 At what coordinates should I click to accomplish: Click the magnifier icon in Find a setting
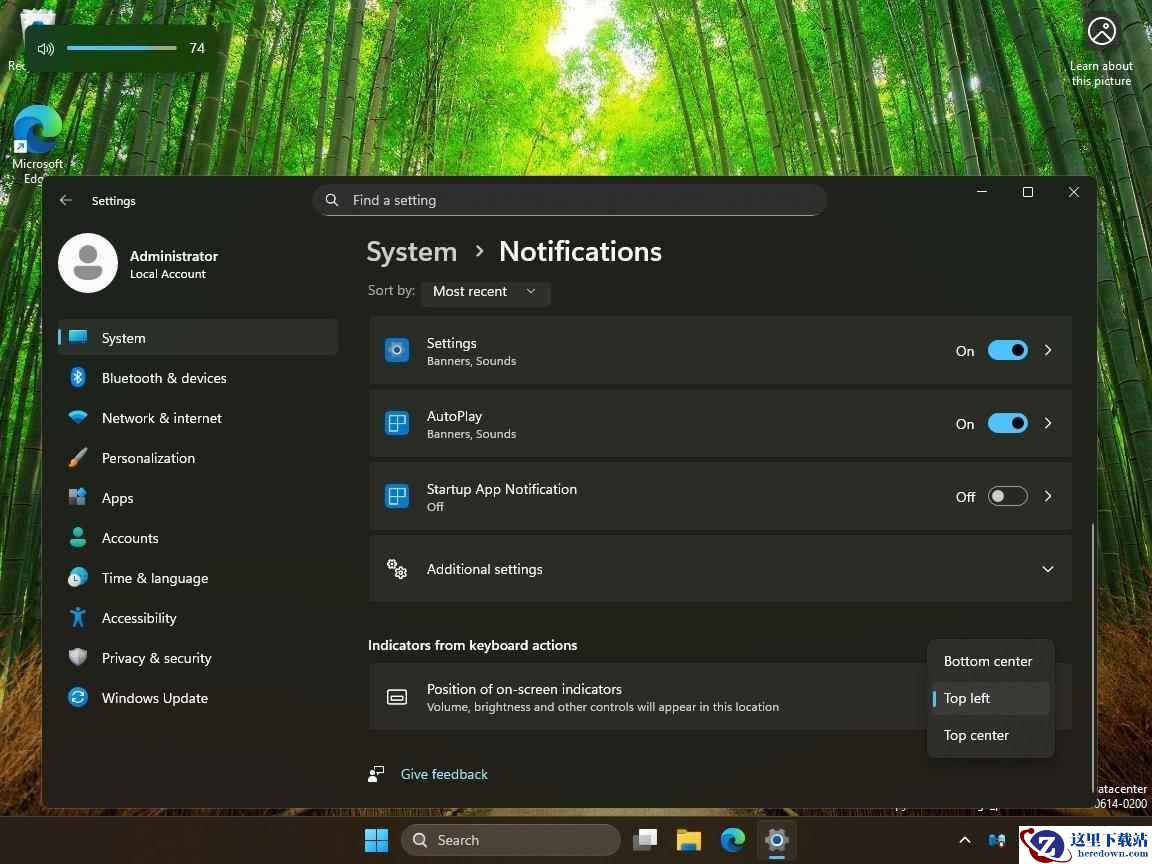coord(332,200)
